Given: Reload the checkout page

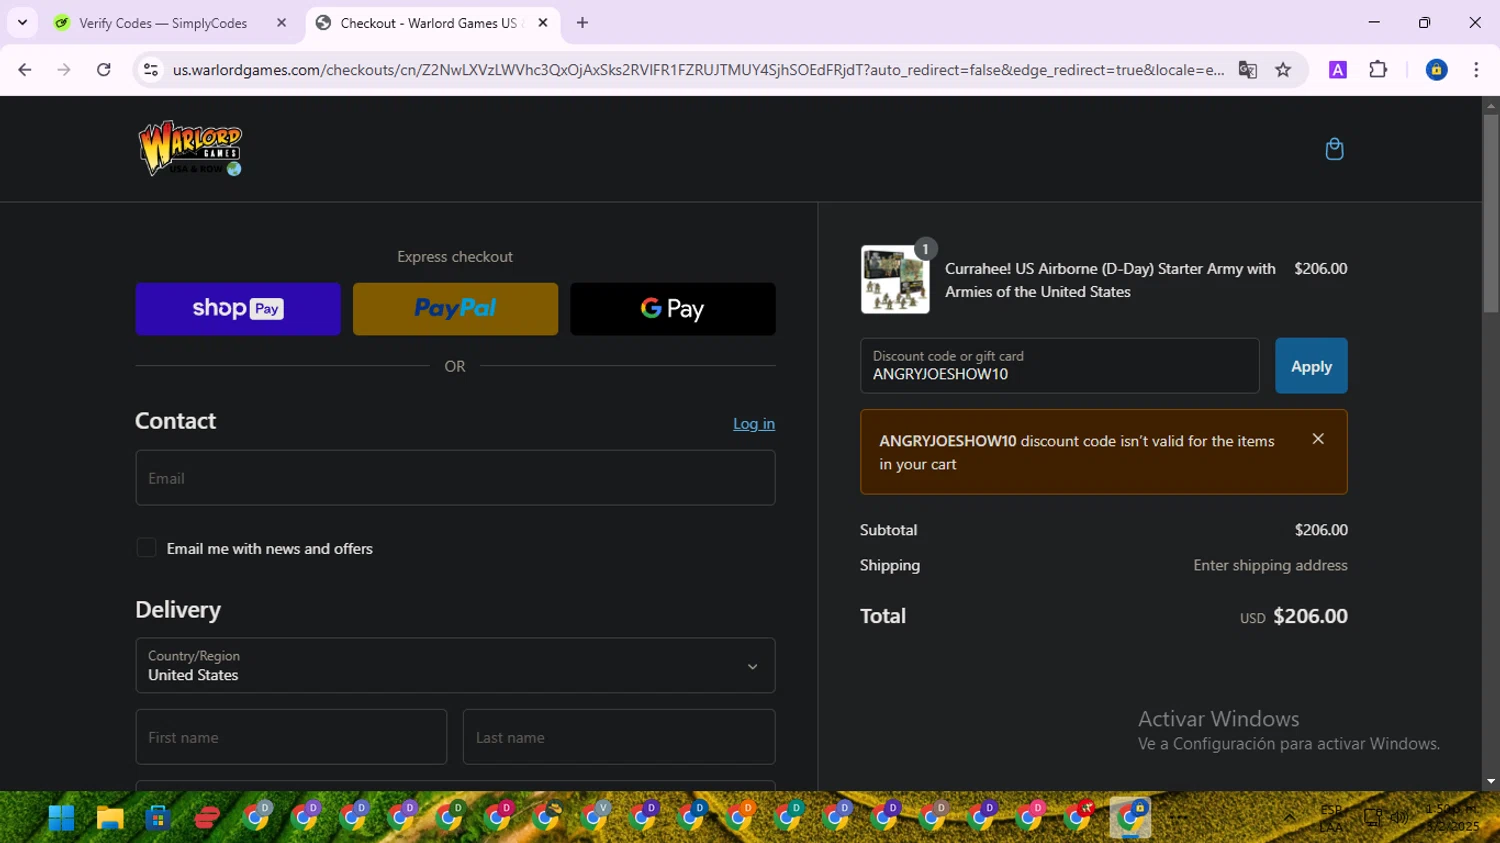Looking at the screenshot, I should click(x=104, y=70).
